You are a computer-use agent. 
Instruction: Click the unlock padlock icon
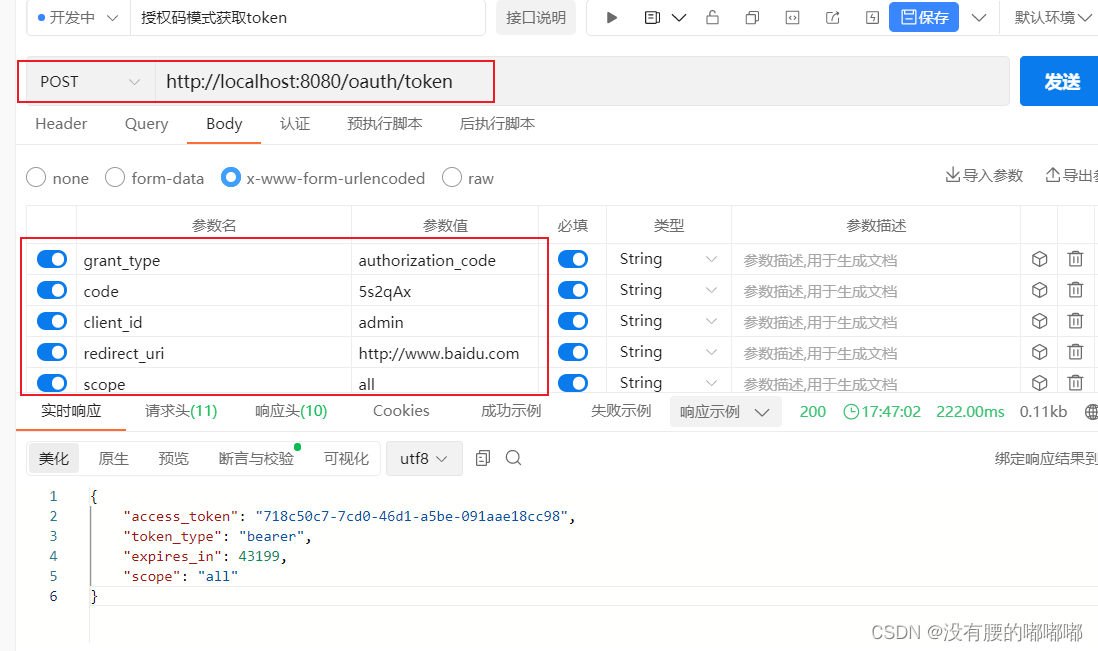point(712,18)
